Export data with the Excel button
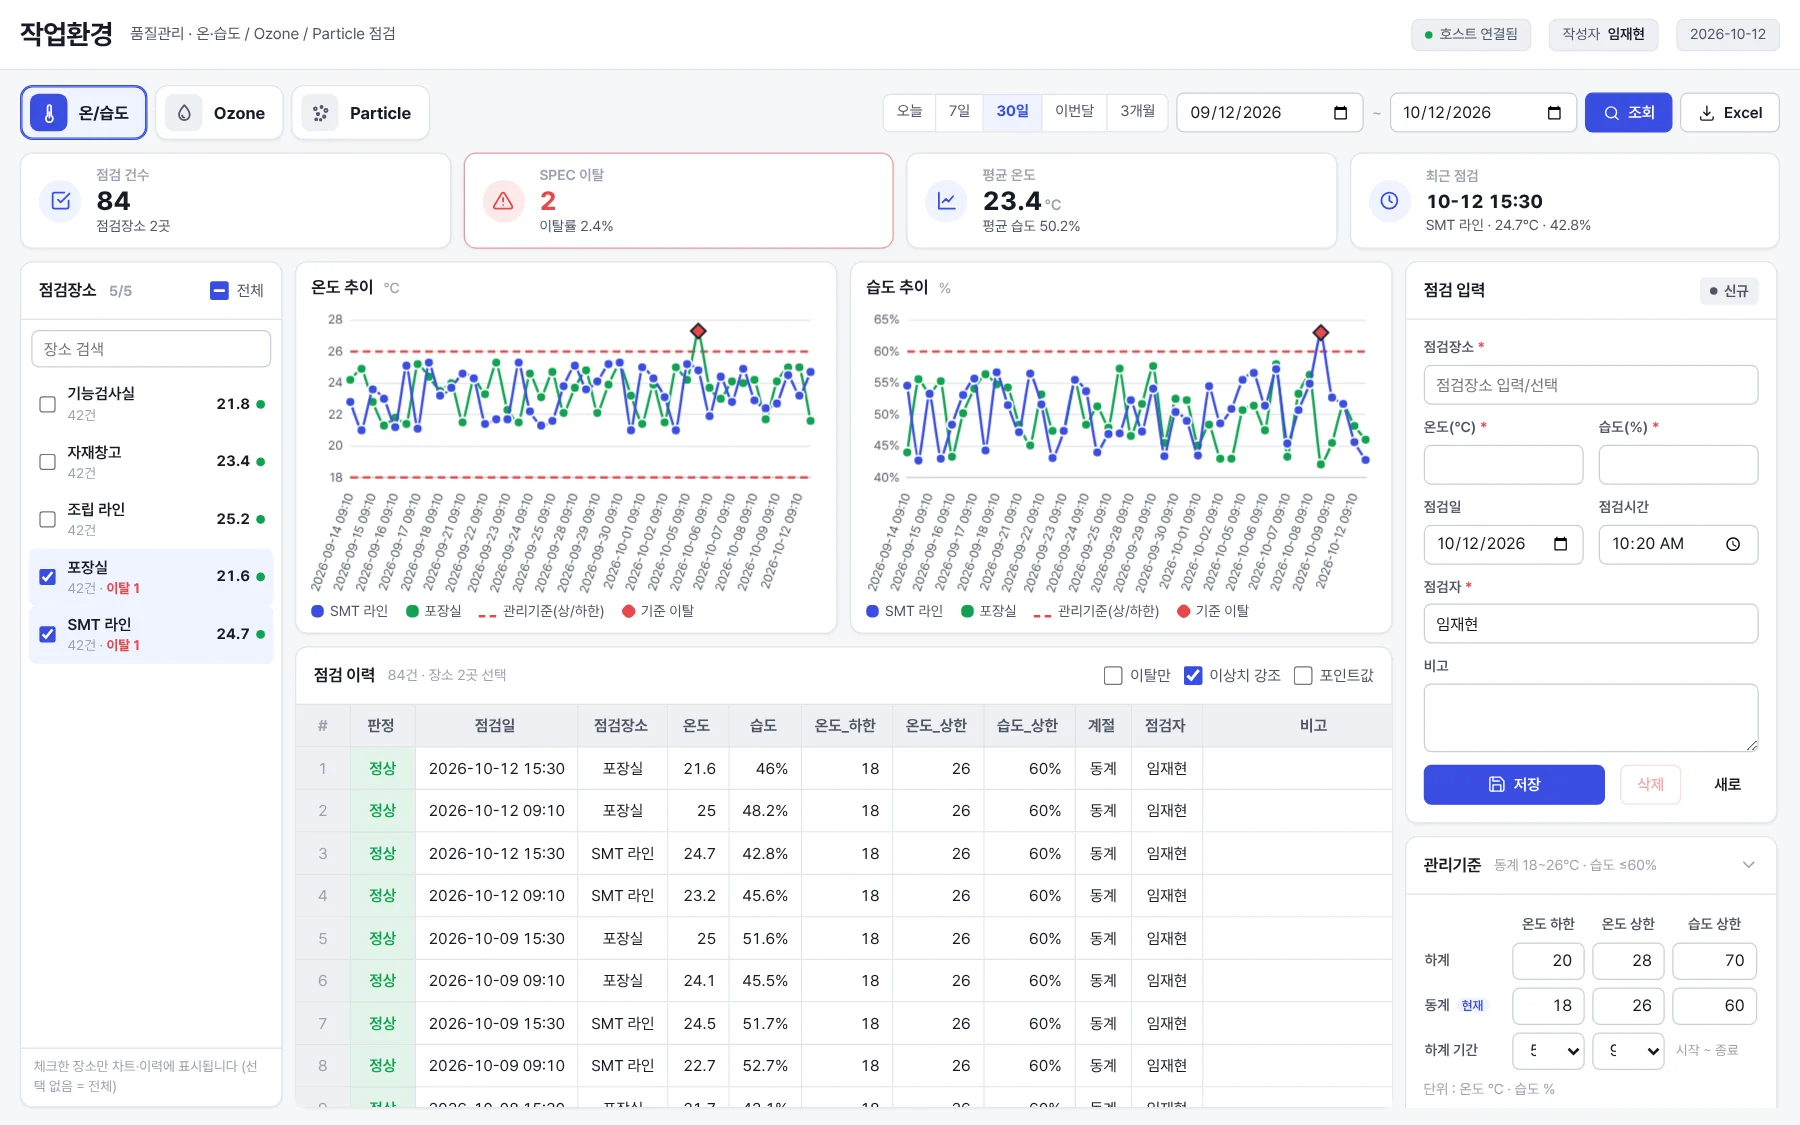The height and width of the screenshot is (1125, 1800). pyautogui.click(x=1730, y=113)
